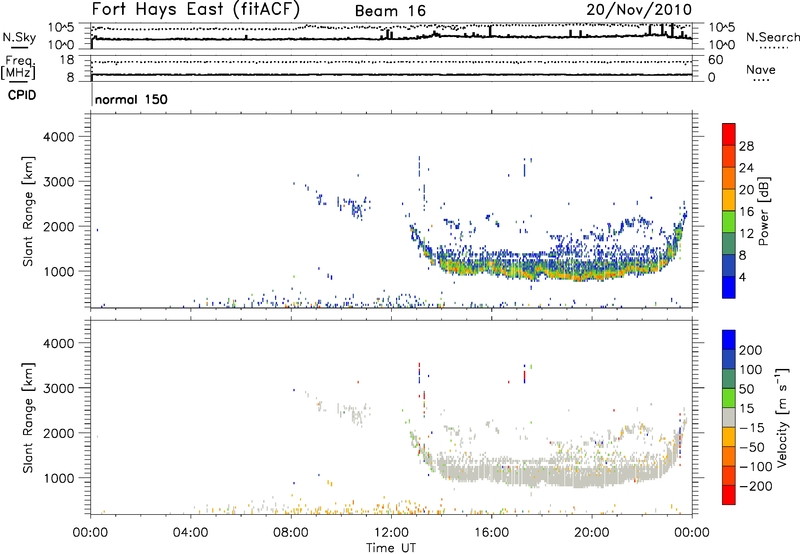Click the '3000' tick on the velocity panel
The width and height of the screenshot is (800, 554).
tap(59, 388)
